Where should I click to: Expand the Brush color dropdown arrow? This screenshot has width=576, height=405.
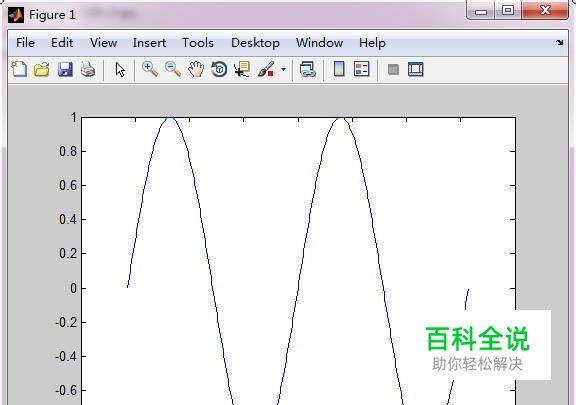[283, 69]
